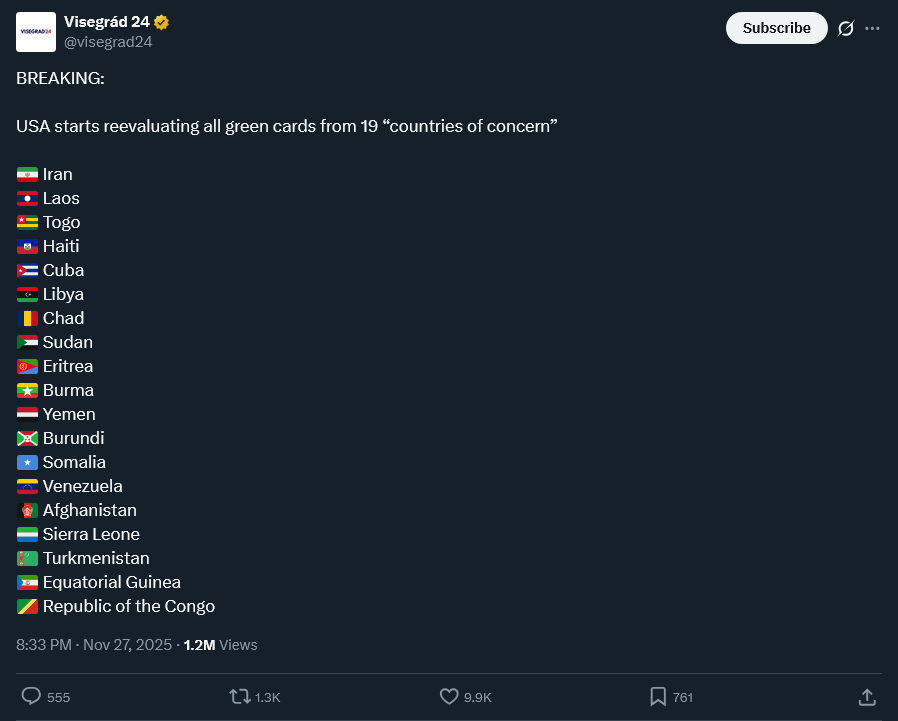Open the three-dot more options menu
This screenshot has width=898, height=721.
click(x=872, y=28)
